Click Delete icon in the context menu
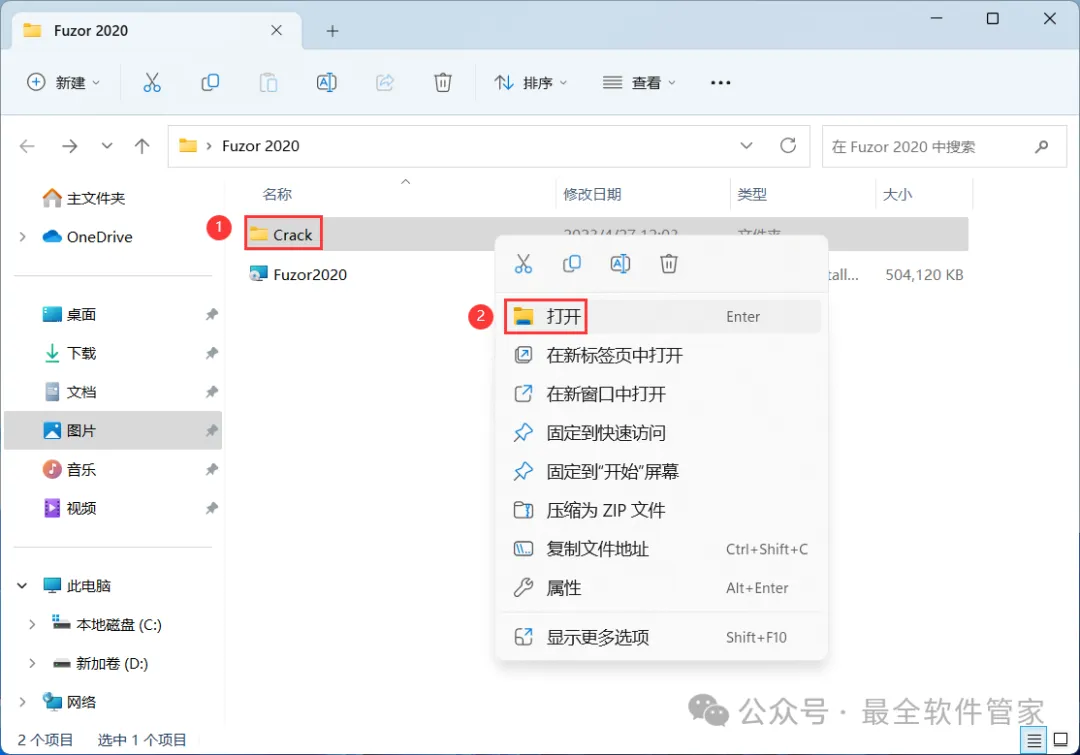This screenshot has width=1080, height=755. 669,264
